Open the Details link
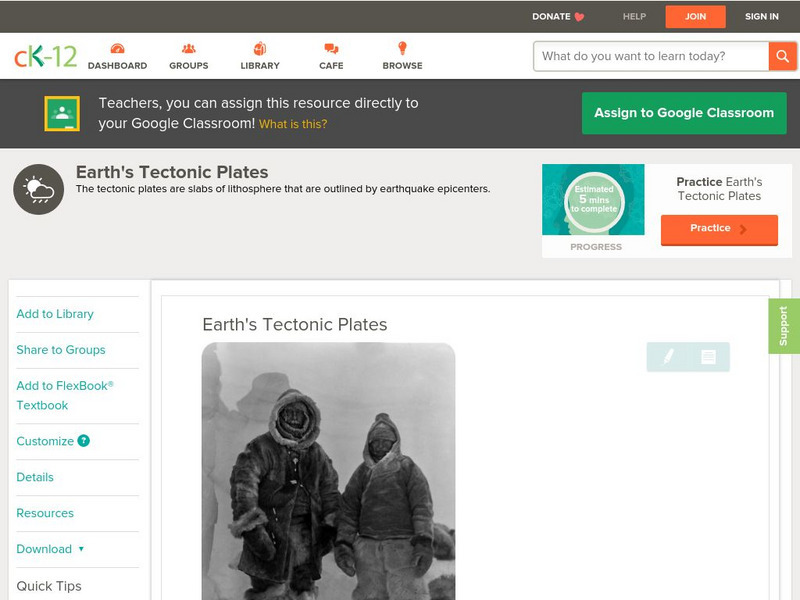Viewport: 800px width, 600px height. point(35,477)
